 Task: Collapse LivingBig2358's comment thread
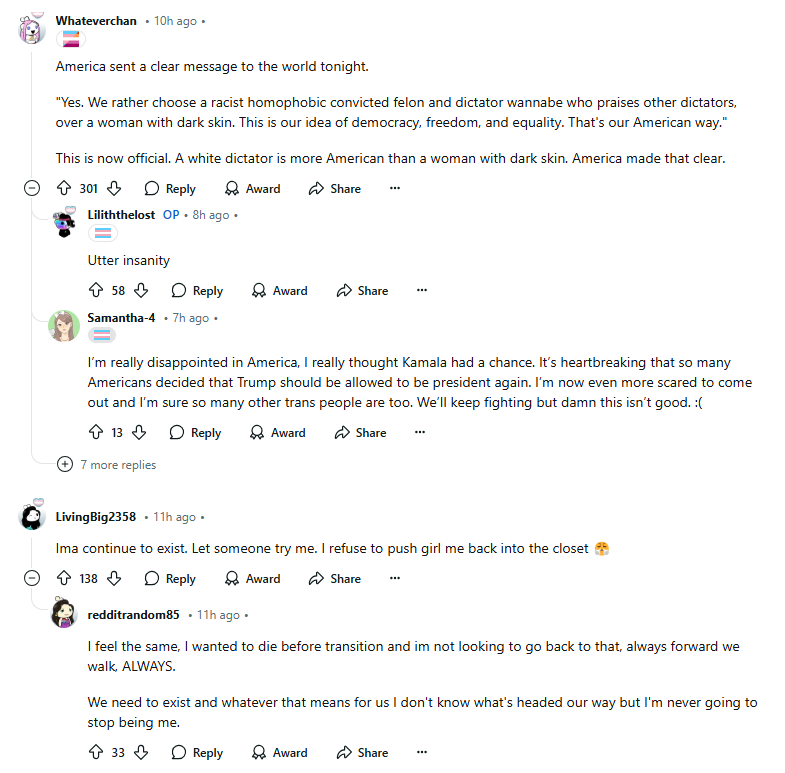pyautogui.click(x=32, y=578)
